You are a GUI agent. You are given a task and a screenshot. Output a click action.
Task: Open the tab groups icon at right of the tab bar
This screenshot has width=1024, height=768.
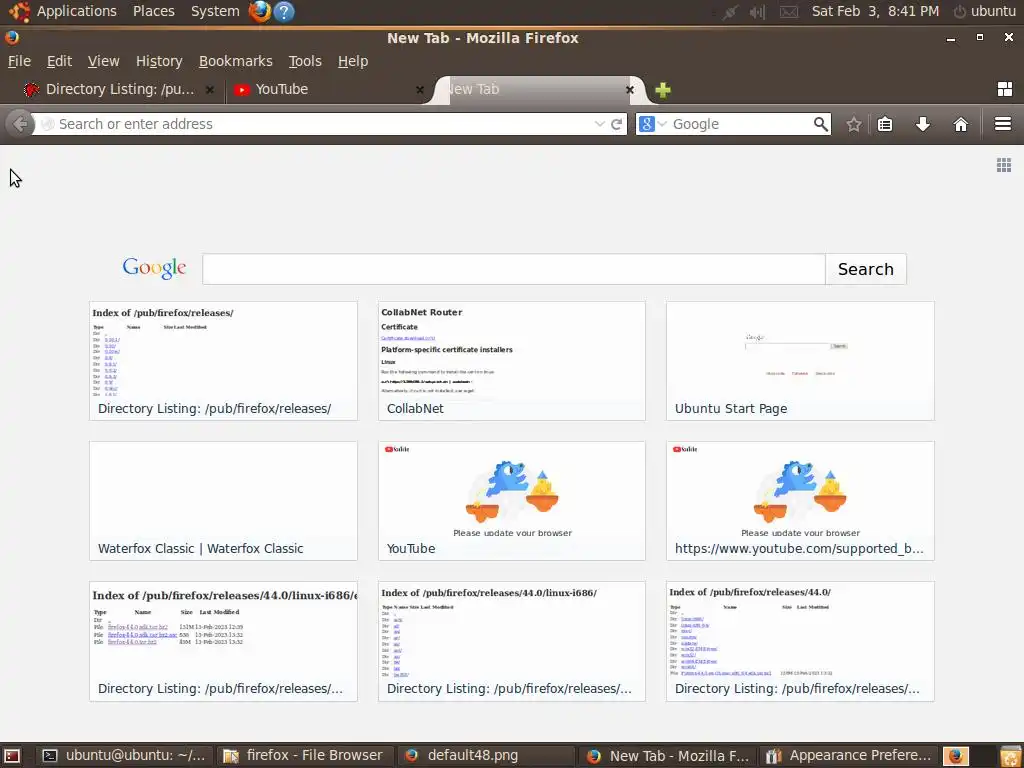1004,89
